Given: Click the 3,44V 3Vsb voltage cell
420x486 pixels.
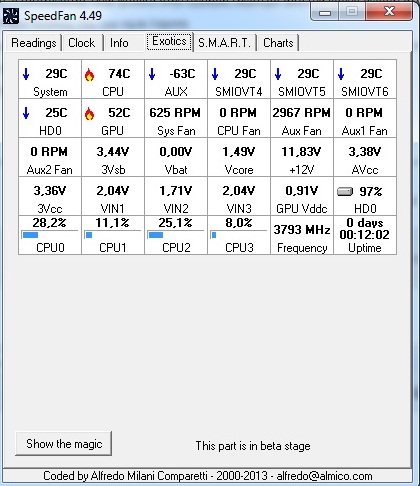Looking at the screenshot, I should pos(113,157).
